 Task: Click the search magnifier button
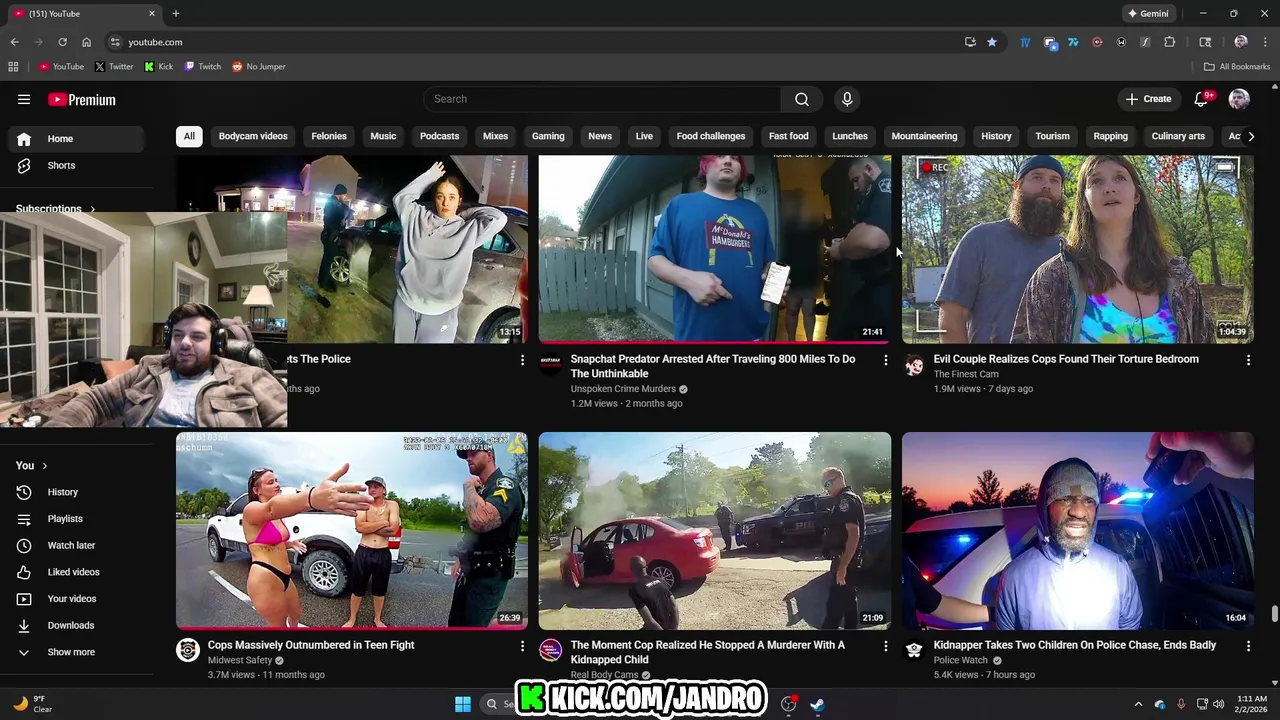pyautogui.click(x=802, y=99)
